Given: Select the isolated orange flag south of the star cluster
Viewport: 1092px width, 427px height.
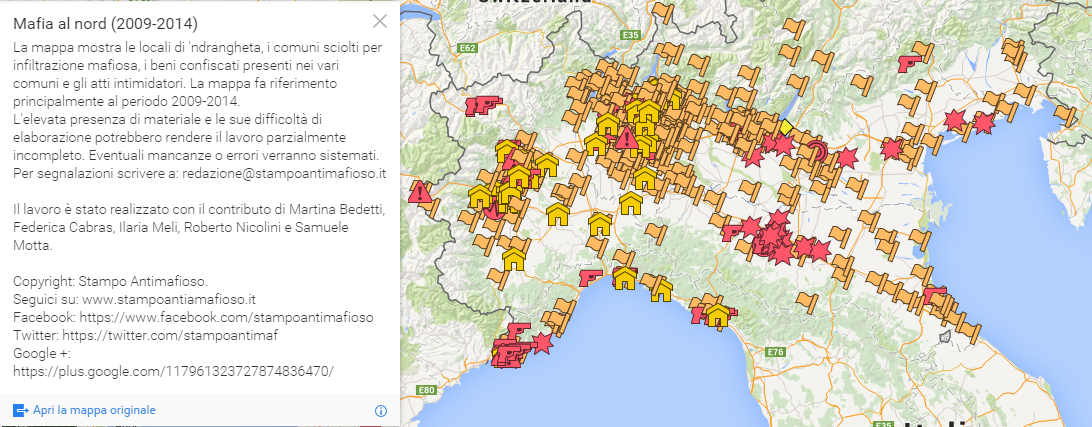Looking at the screenshot, I should (x=806, y=301).
